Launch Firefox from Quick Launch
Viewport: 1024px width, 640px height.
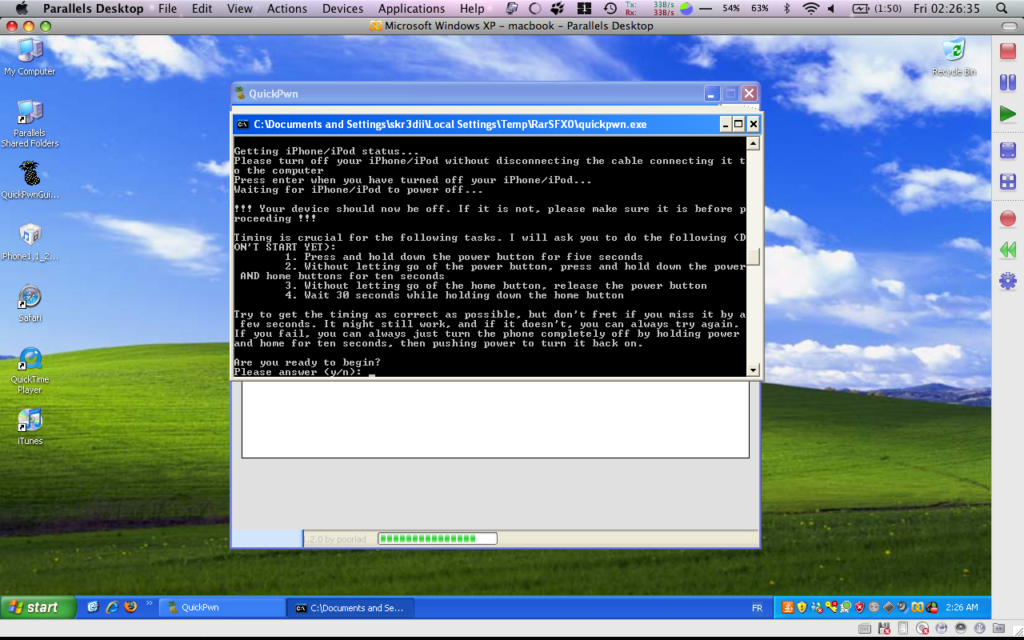(131, 607)
